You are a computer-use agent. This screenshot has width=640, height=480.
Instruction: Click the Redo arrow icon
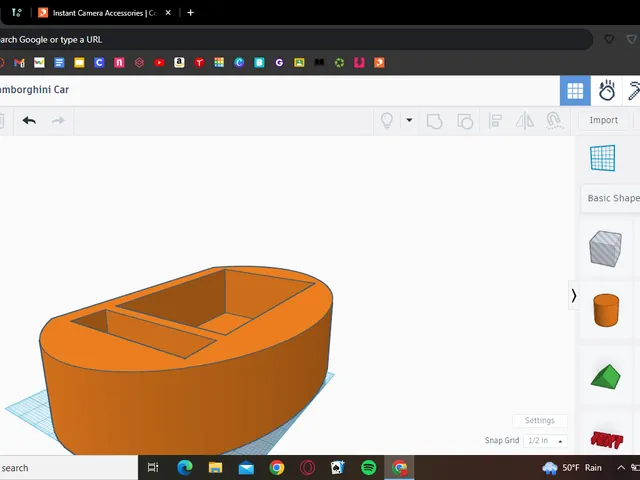pyautogui.click(x=58, y=121)
